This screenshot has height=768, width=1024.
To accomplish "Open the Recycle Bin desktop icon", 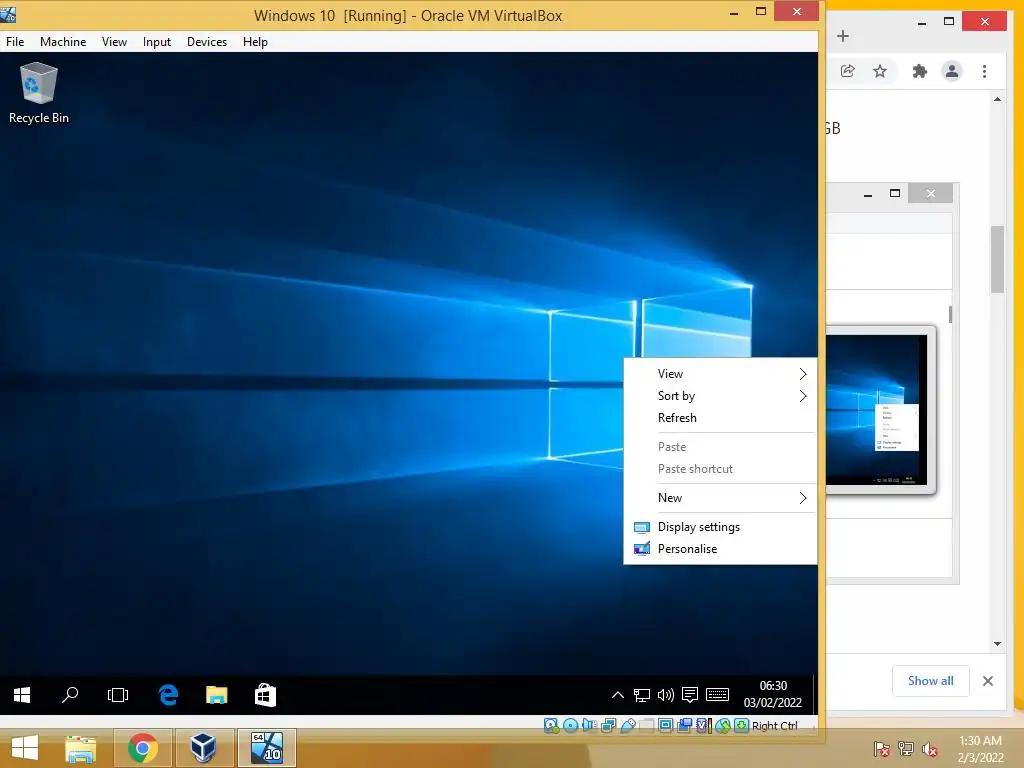I will (x=39, y=93).
